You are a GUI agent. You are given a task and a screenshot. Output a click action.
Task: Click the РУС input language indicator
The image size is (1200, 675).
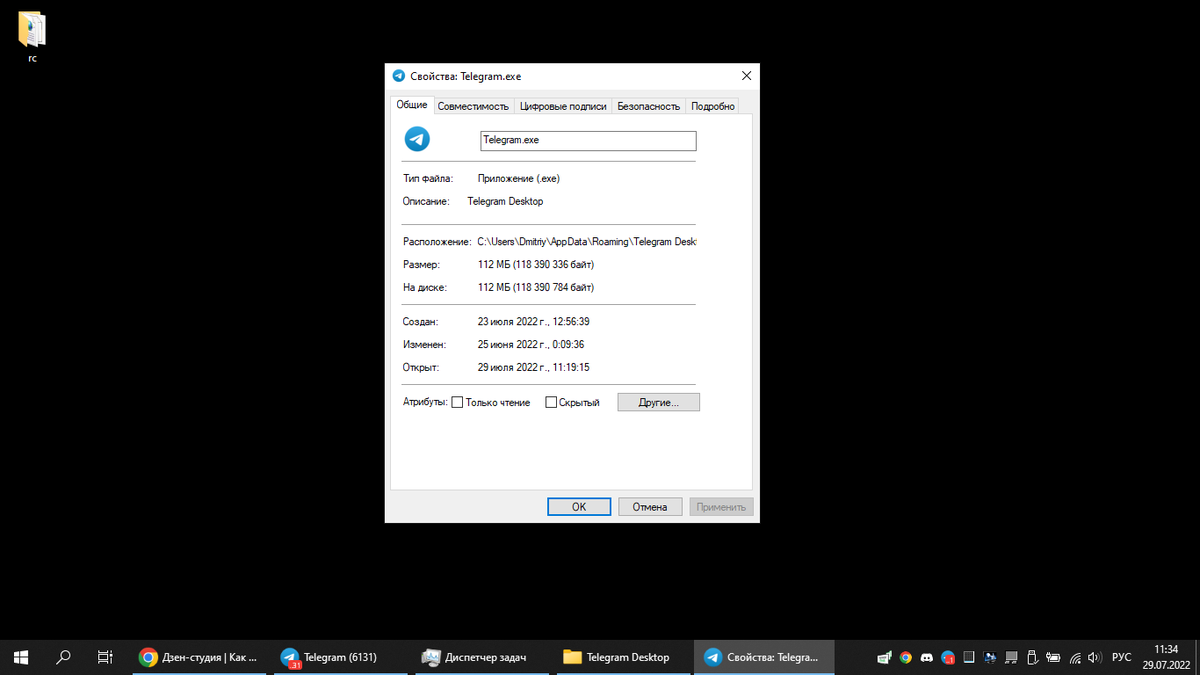(x=1122, y=657)
